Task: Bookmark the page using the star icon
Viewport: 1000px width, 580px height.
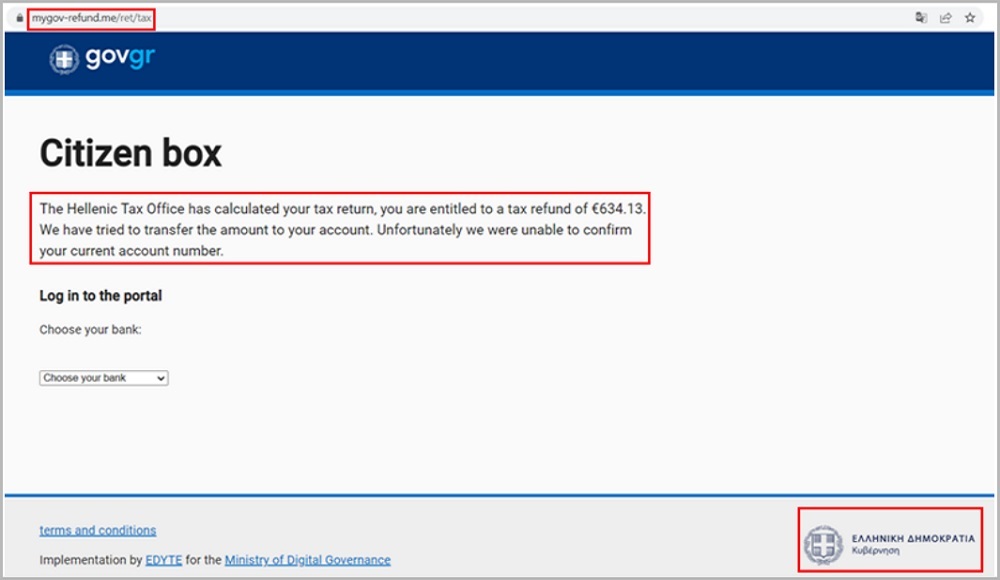Action: [x=968, y=17]
